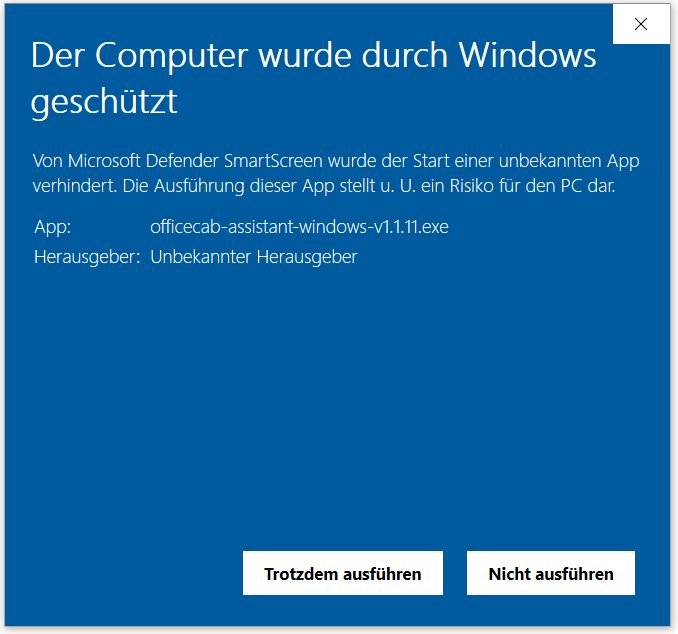This screenshot has width=678, height=634.
Task: Click the 'Herausgeber:' label
Action: [87, 257]
